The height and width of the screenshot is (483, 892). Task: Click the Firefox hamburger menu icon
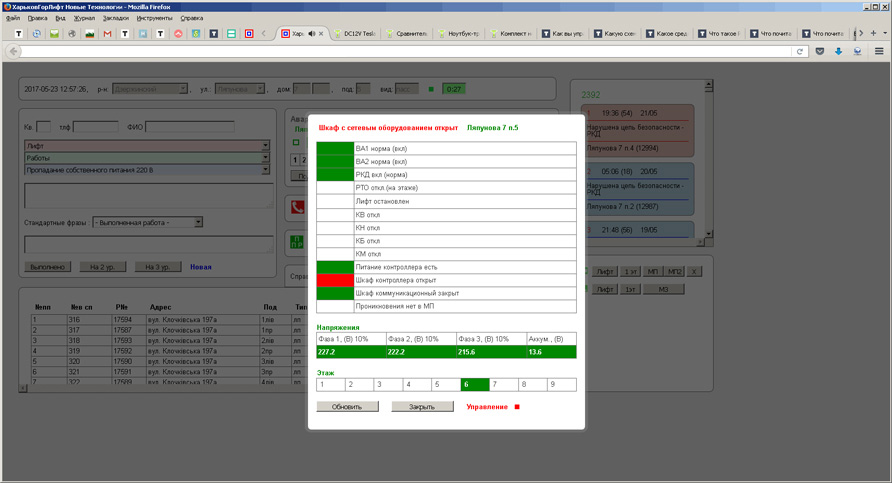[880, 51]
